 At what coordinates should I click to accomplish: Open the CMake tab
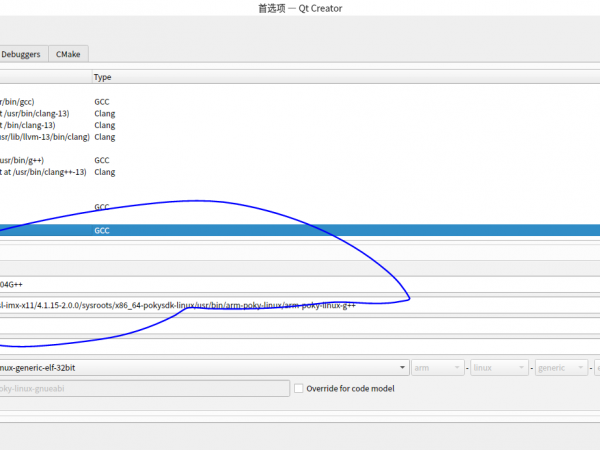(x=69, y=54)
